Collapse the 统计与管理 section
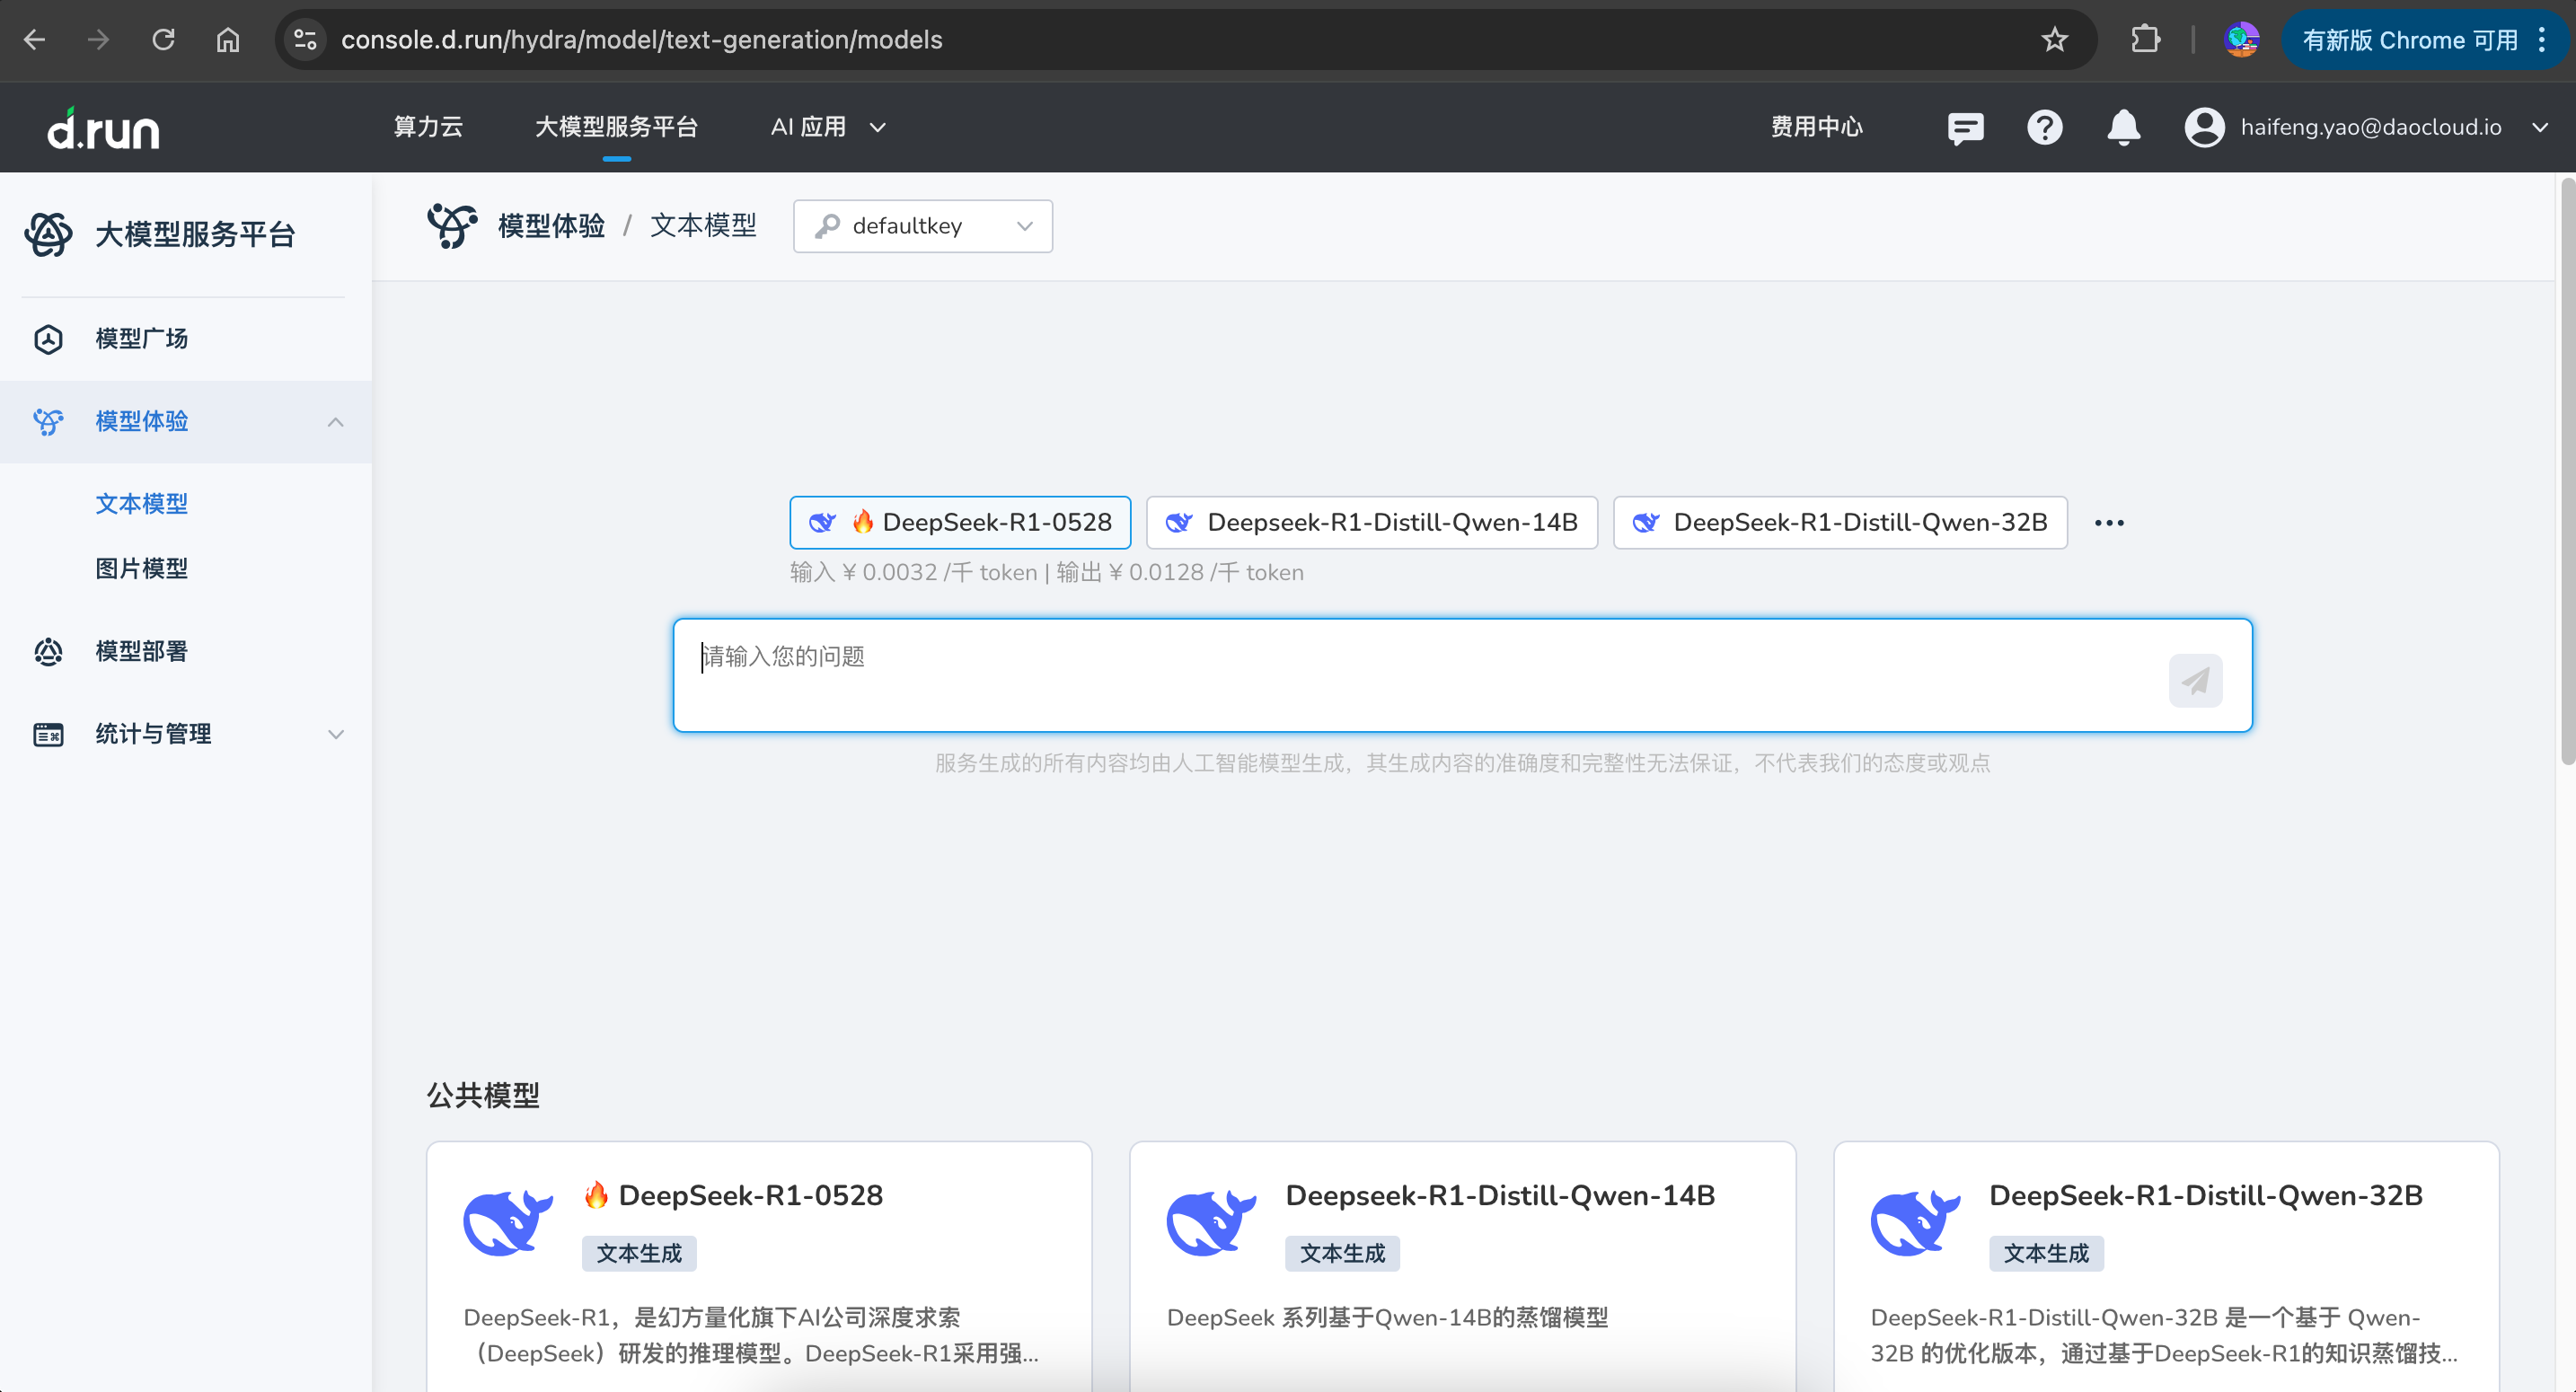Screen dimensions: 2576x1392 tap(335, 734)
